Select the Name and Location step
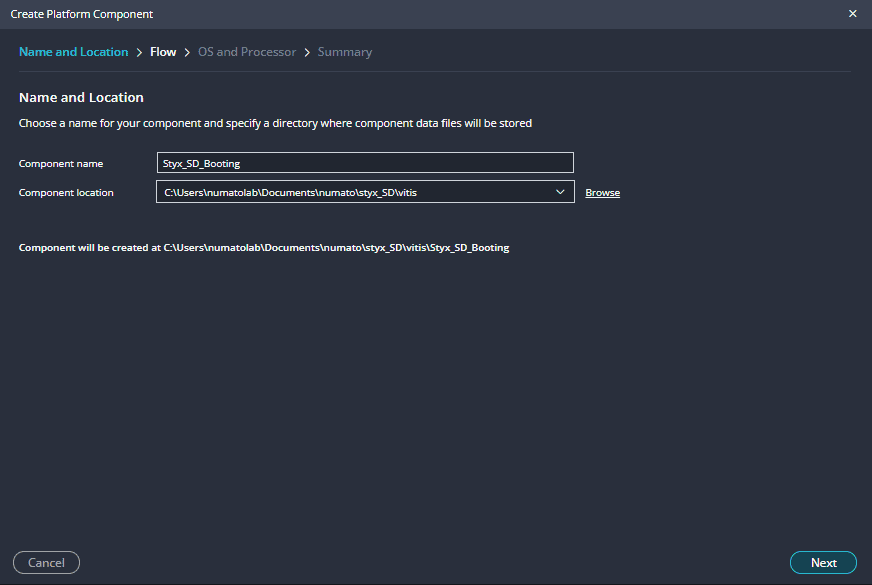872x585 pixels. 73,52
